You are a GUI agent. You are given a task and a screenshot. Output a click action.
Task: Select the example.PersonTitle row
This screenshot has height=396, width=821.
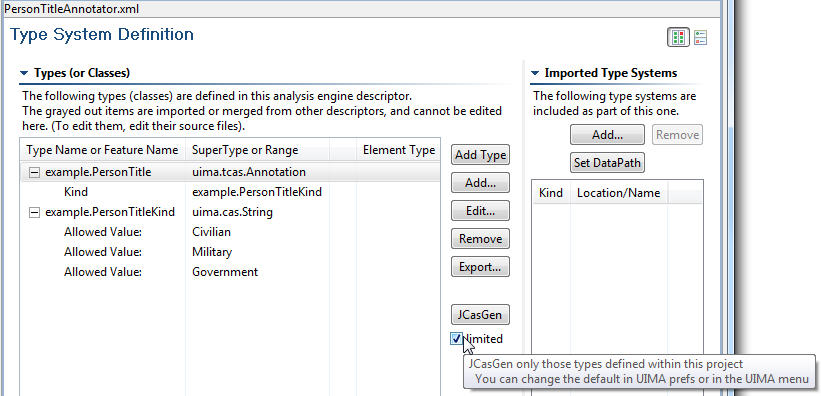(230, 172)
